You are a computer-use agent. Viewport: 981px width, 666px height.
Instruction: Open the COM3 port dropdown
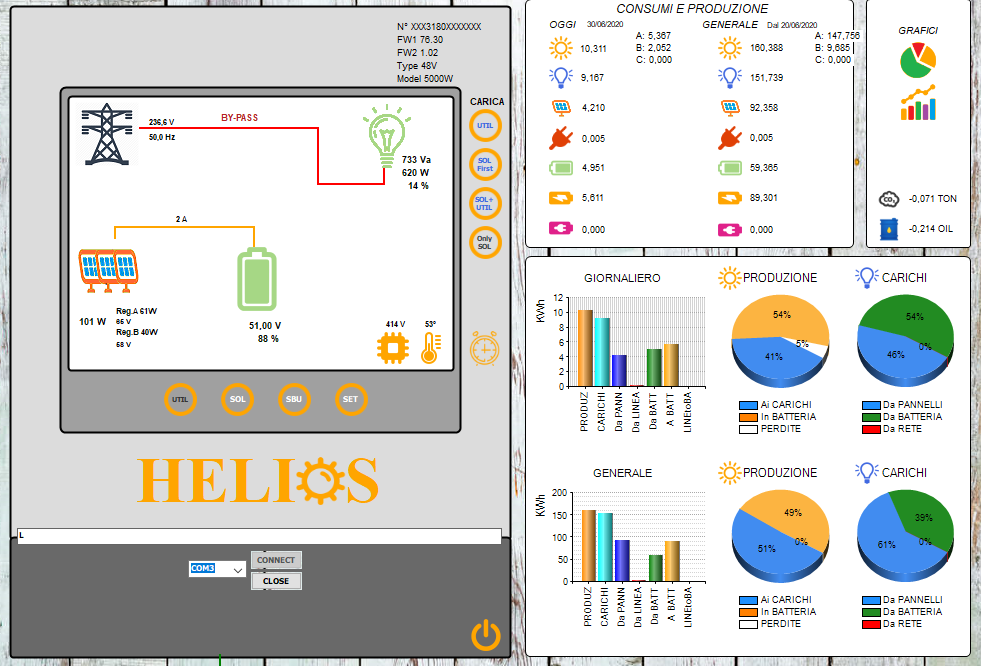click(x=217, y=568)
